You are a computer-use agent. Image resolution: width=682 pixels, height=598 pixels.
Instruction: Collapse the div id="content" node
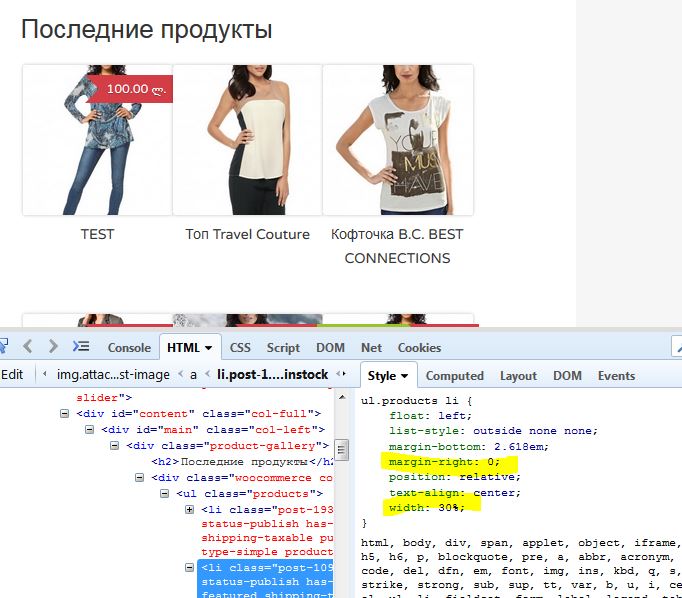pos(65,412)
